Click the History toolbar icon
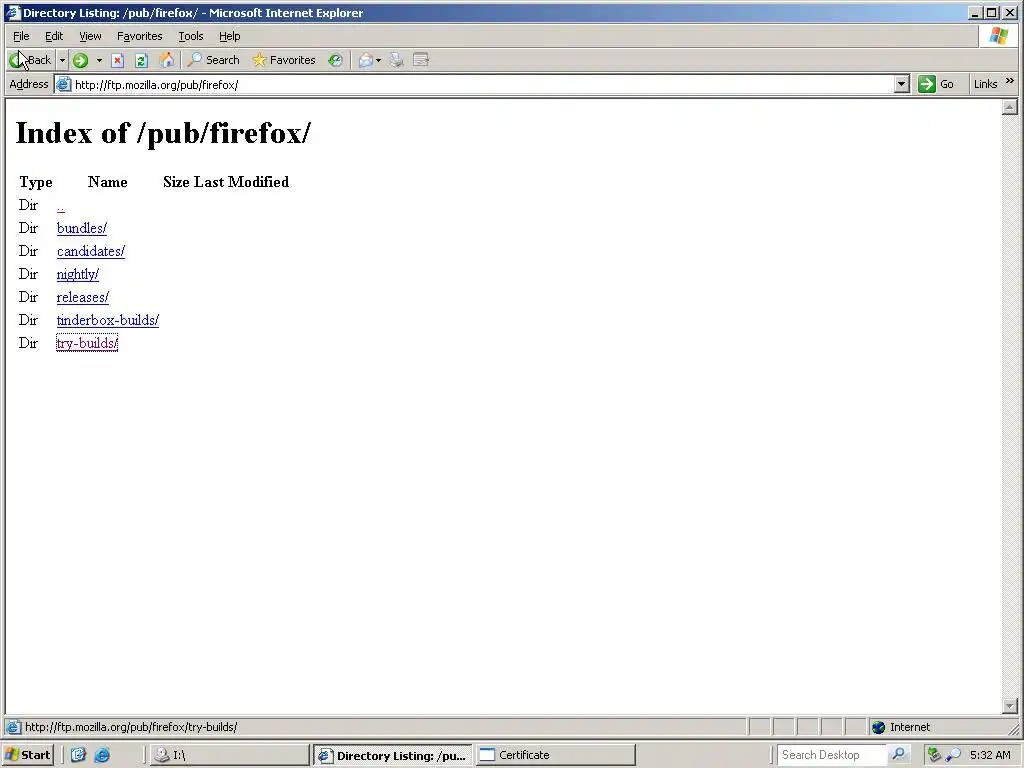The width and height of the screenshot is (1024, 768). click(335, 61)
